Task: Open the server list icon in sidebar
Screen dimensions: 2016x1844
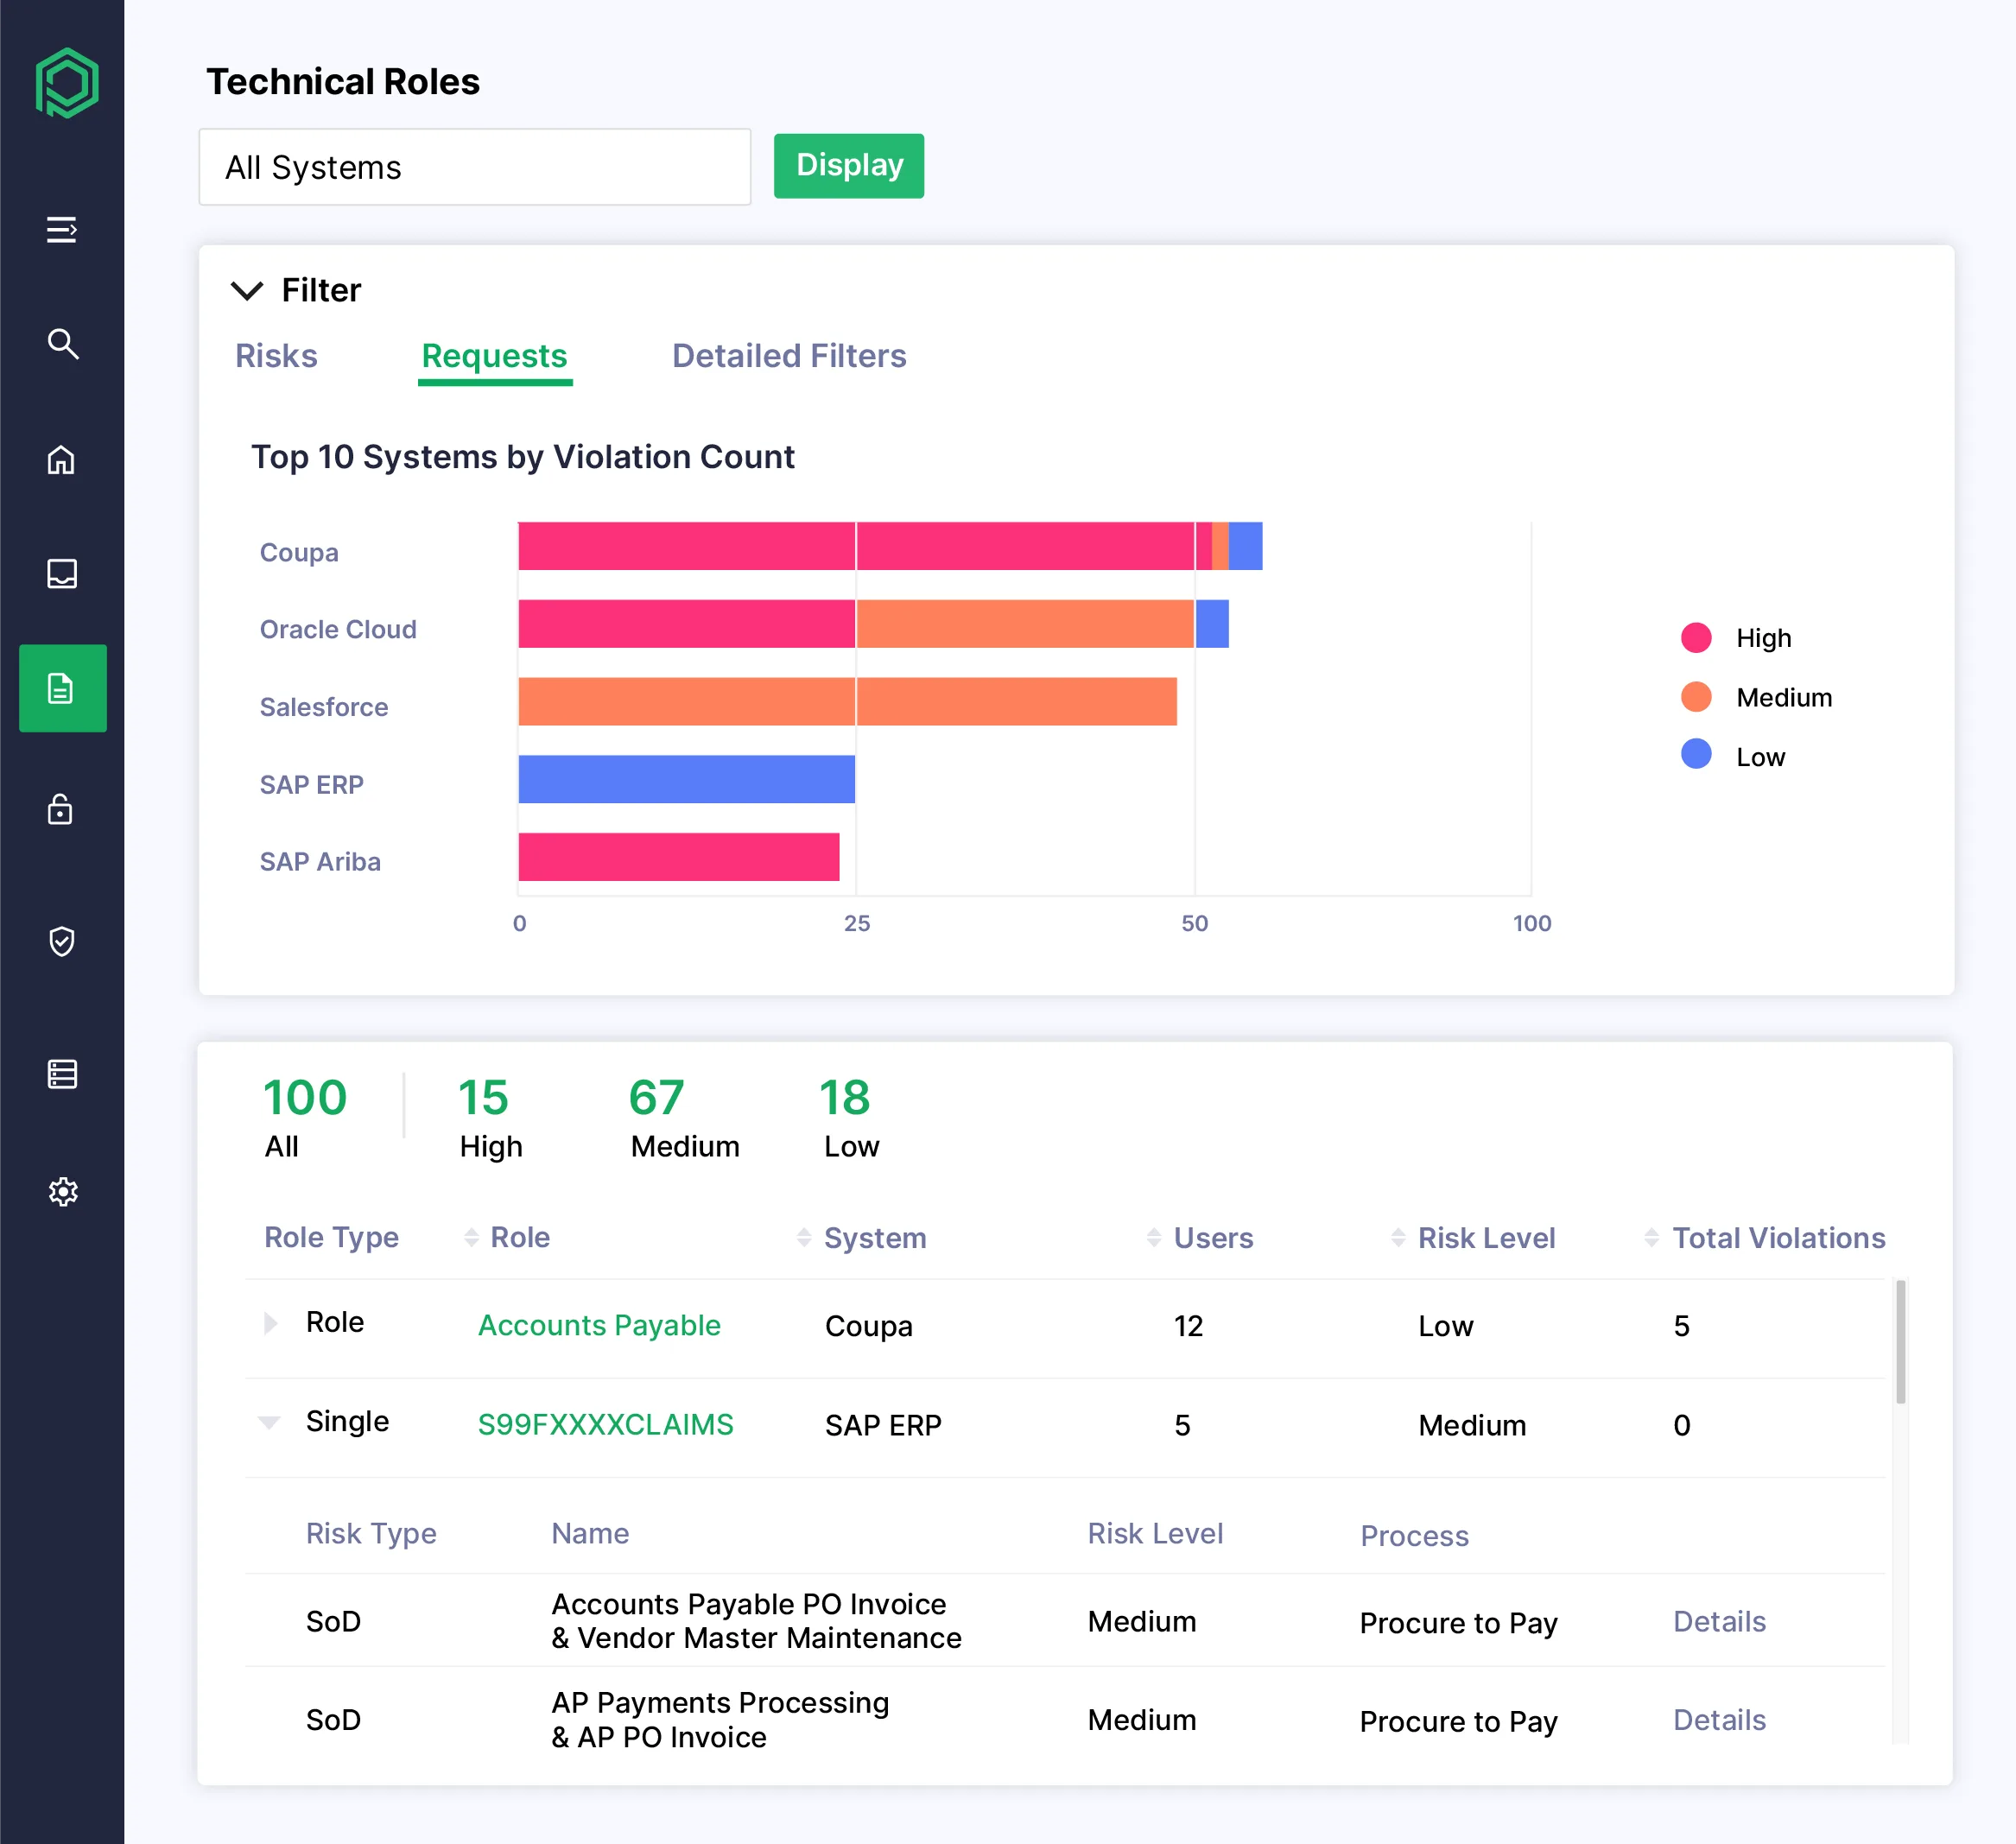Action: click(63, 1073)
